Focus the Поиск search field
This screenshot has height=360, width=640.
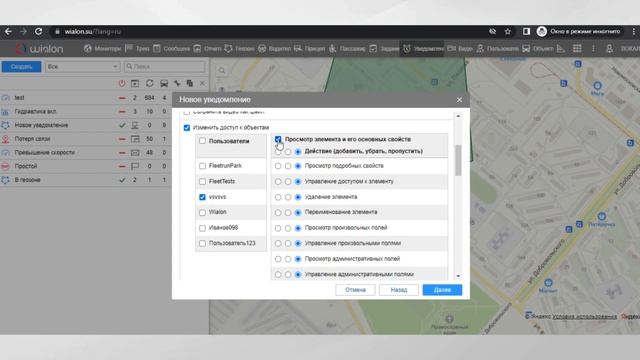(164, 67)
